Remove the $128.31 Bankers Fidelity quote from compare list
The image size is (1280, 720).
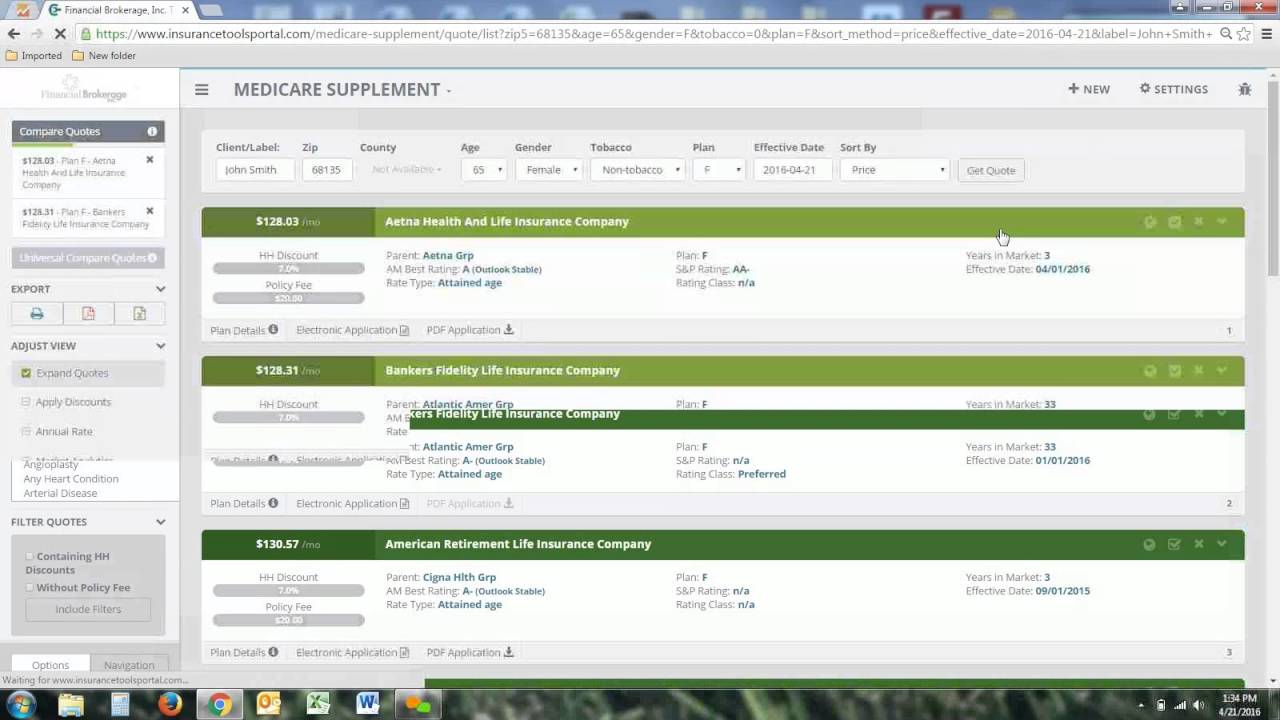150,211
